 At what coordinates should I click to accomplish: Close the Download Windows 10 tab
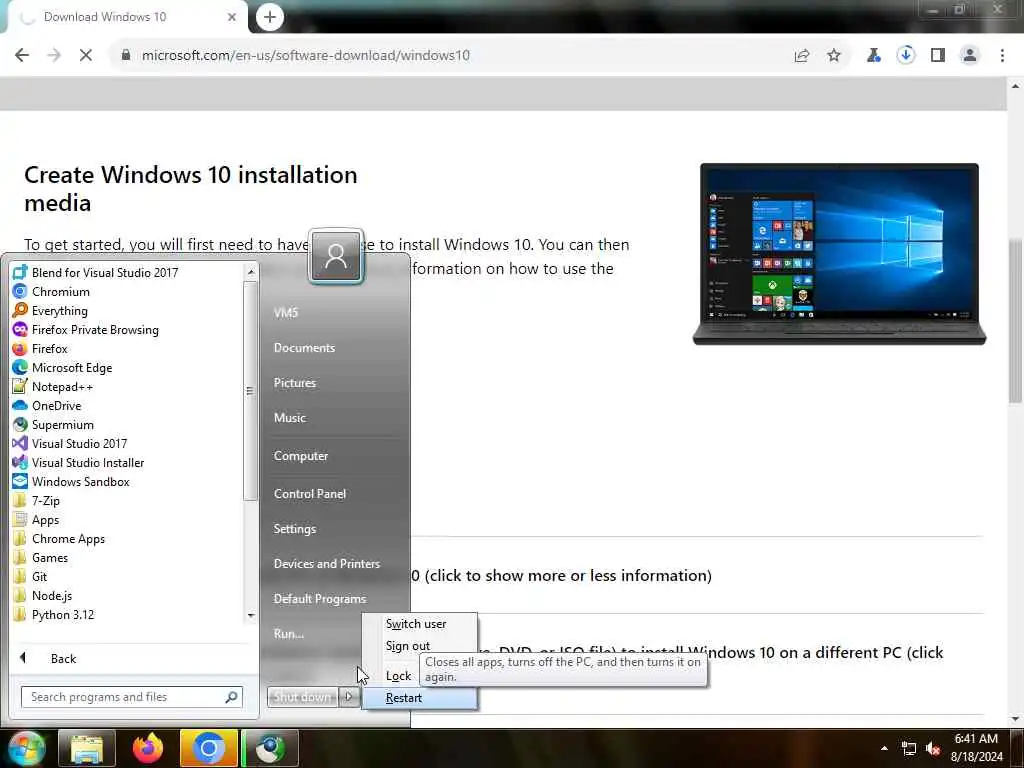(232, 17)
